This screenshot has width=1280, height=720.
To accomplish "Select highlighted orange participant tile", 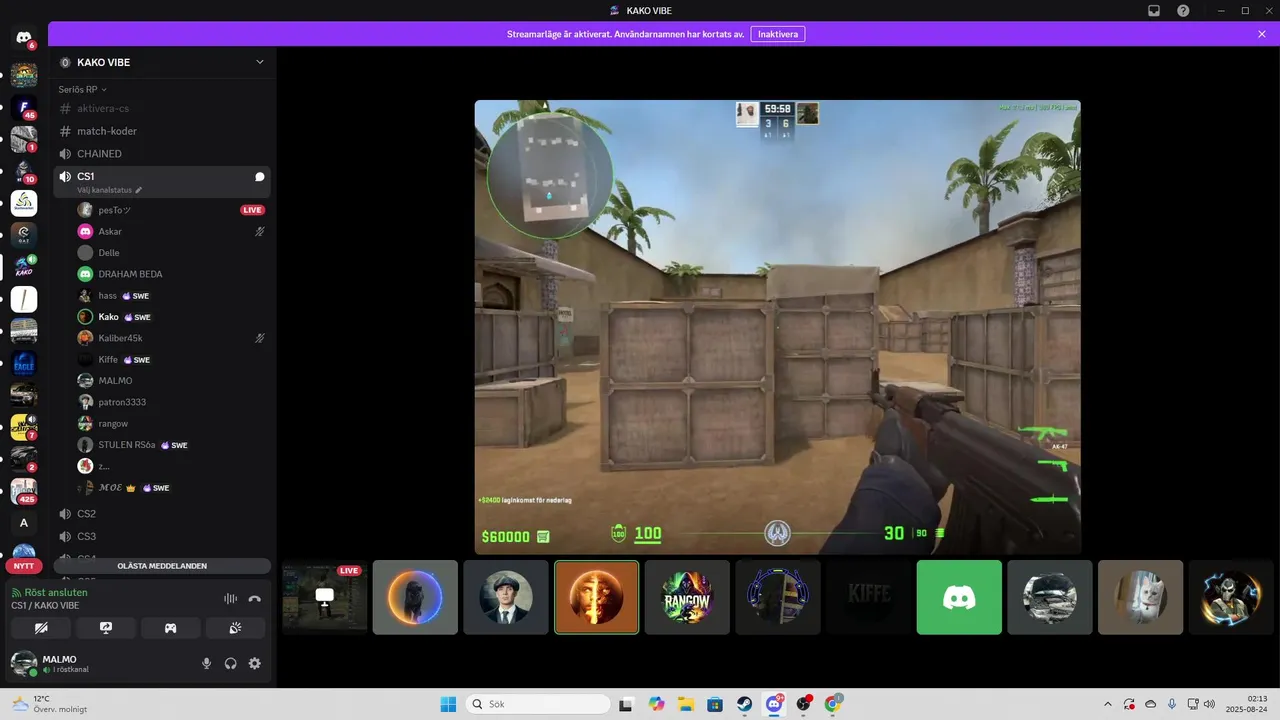I will pos(596,597).
